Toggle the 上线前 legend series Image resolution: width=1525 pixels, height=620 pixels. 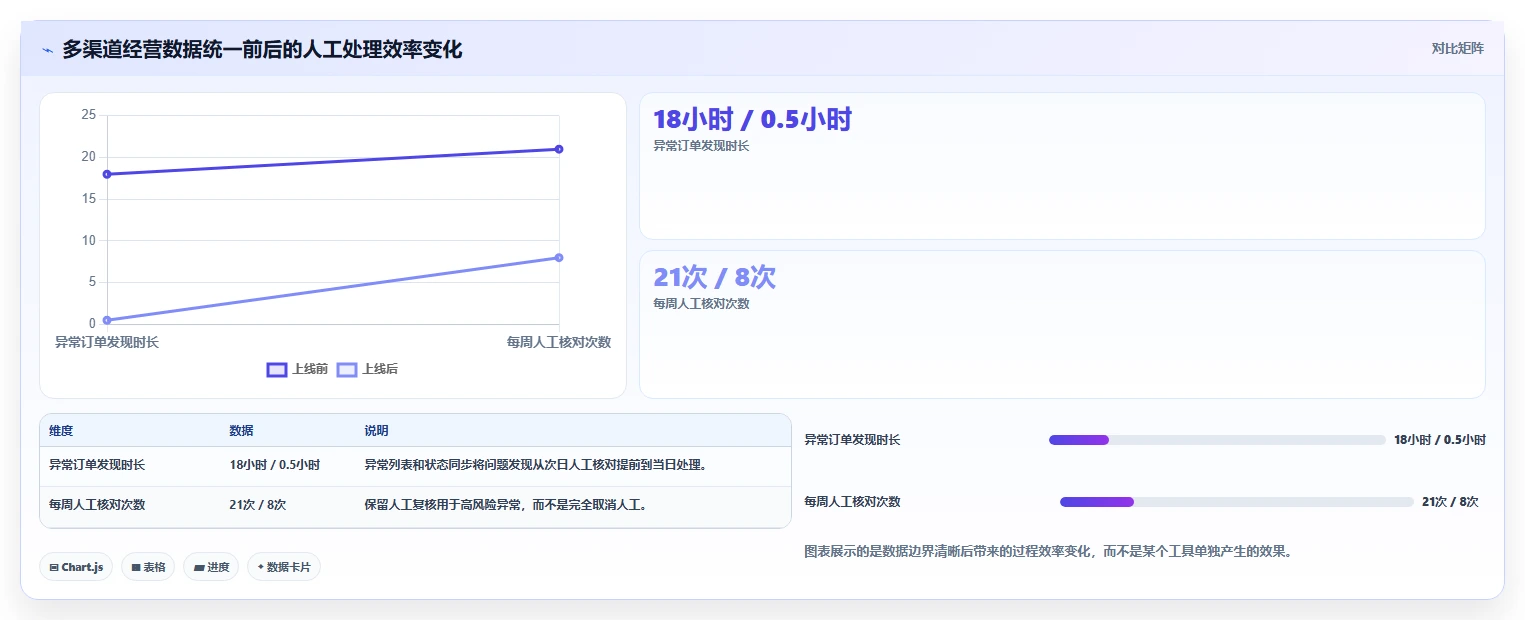[x=297, y=369]
